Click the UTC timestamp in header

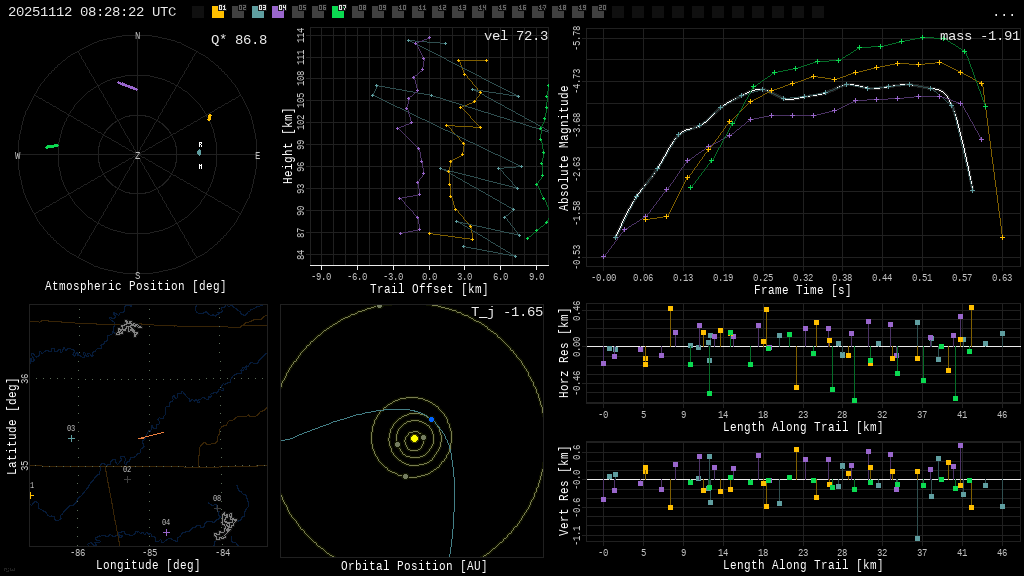click(x=92, y=12)
